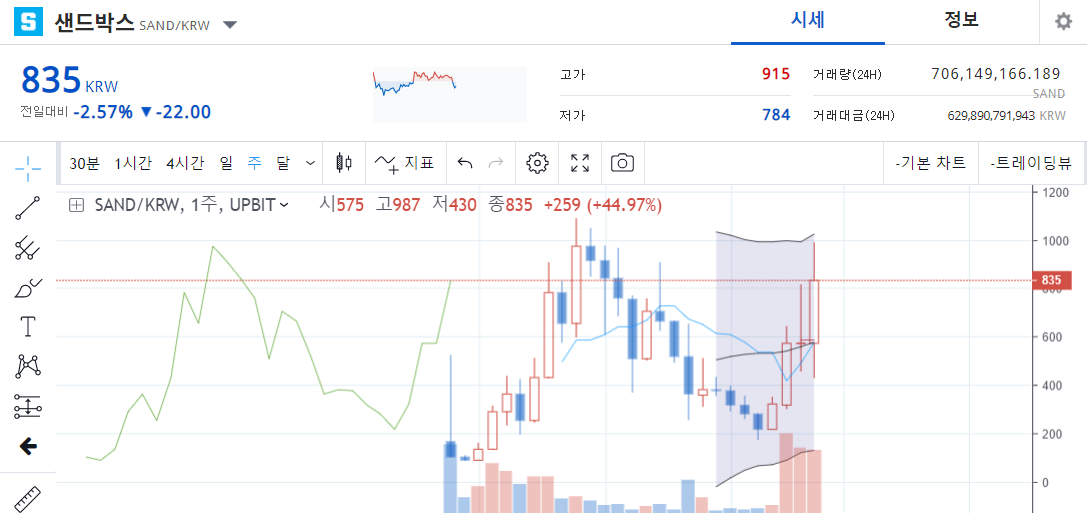This screenshot has height=513, width=1087.
Task: Click the black back arrow icon
Action: coord(28,446)
